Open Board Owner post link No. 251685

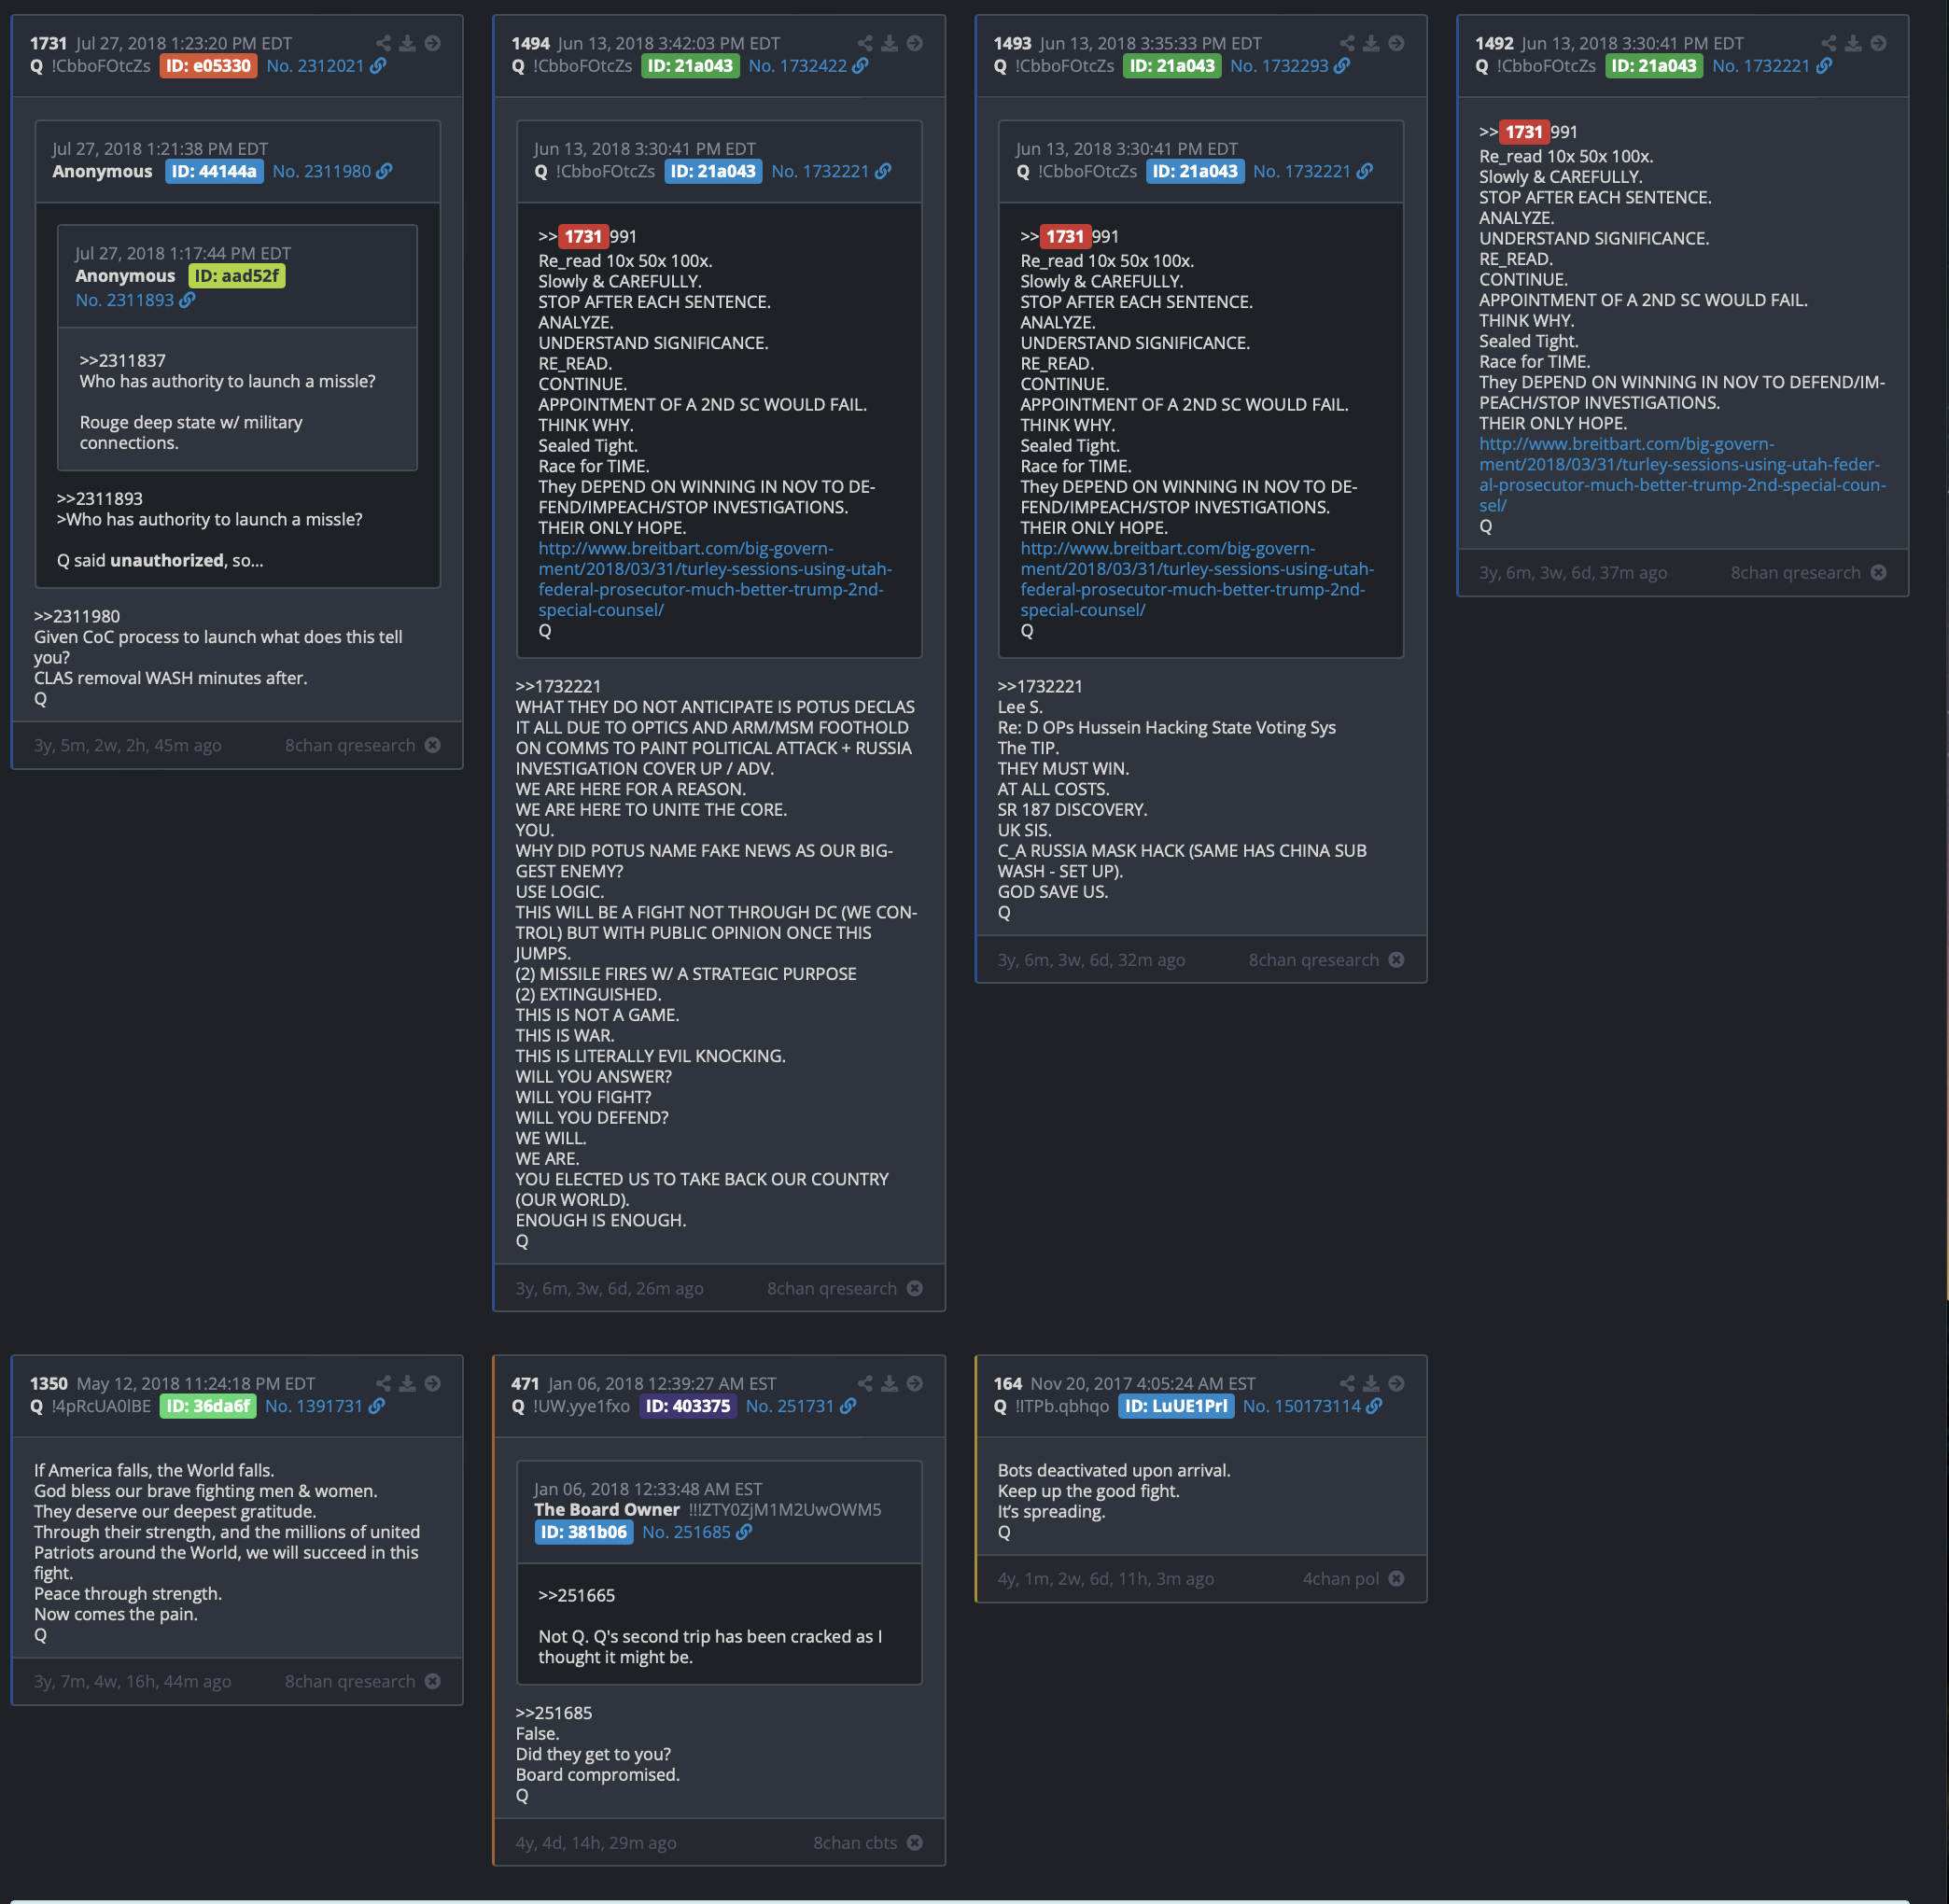click(686, 1532)
